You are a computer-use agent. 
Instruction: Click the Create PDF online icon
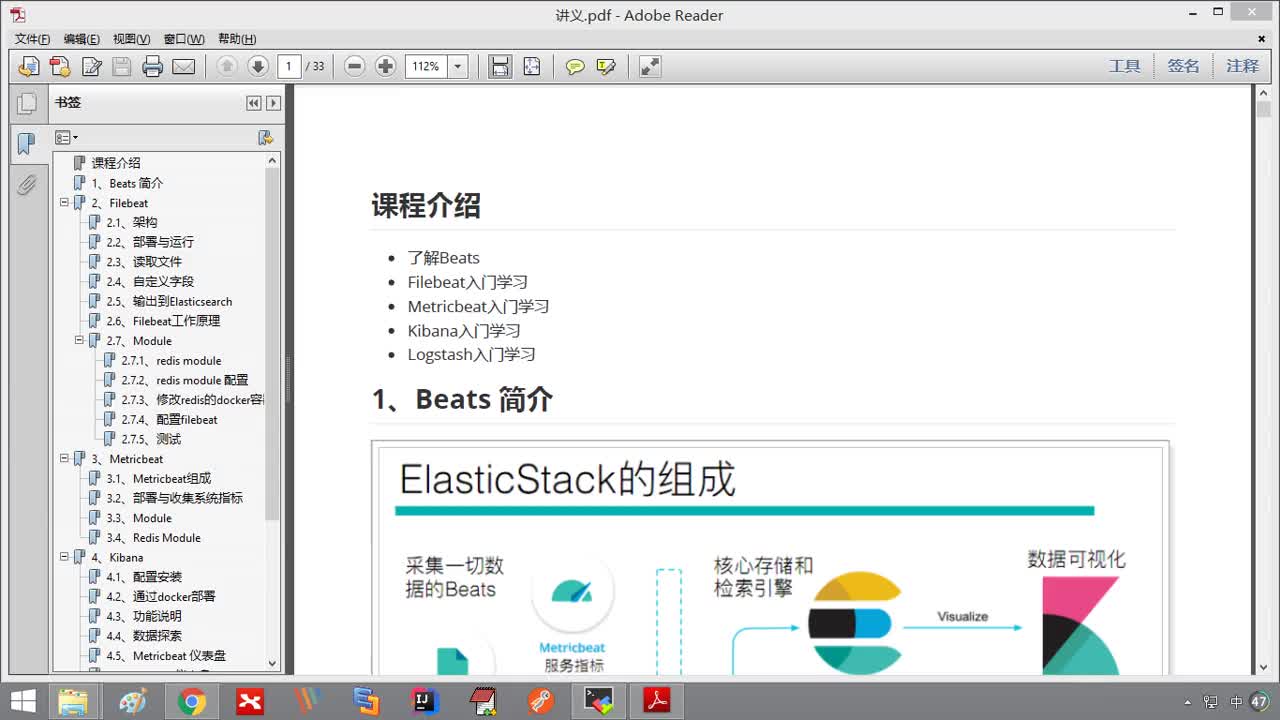(60, 67)
